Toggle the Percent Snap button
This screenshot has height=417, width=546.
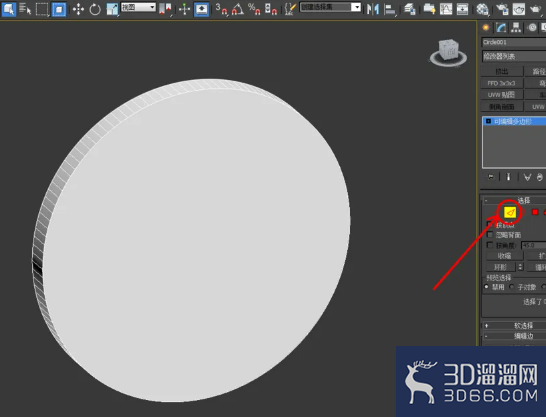pos(254,9)
